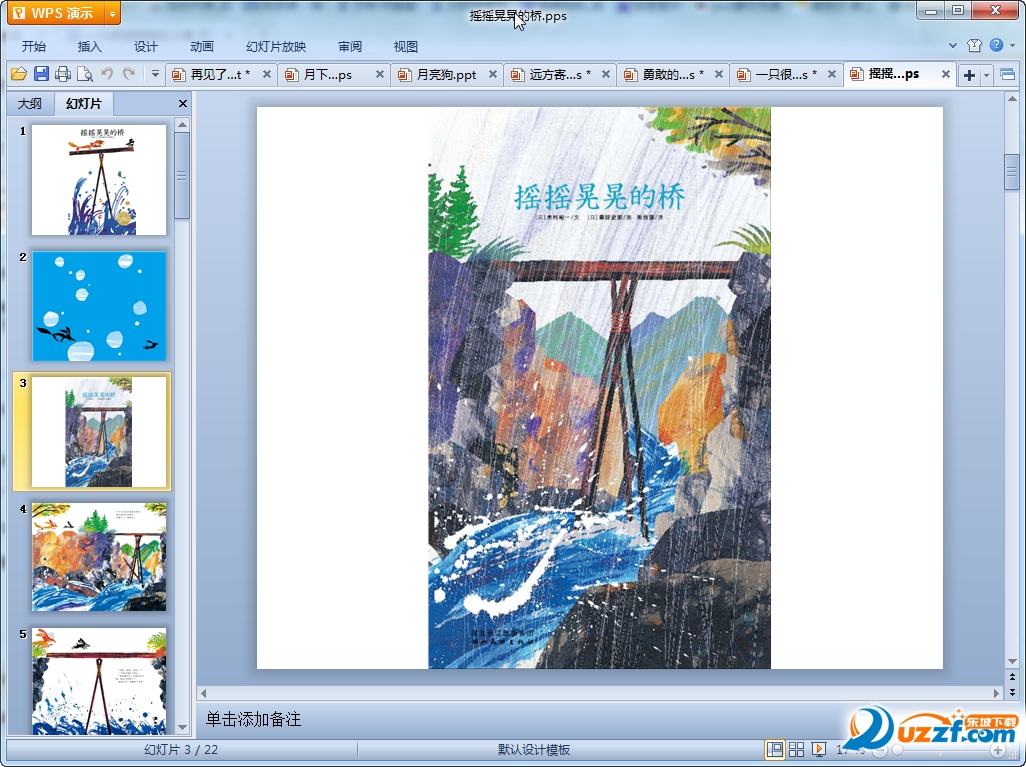Open the 动画 ribbon tab
The image size is (1026, 767).
(202, 46)
